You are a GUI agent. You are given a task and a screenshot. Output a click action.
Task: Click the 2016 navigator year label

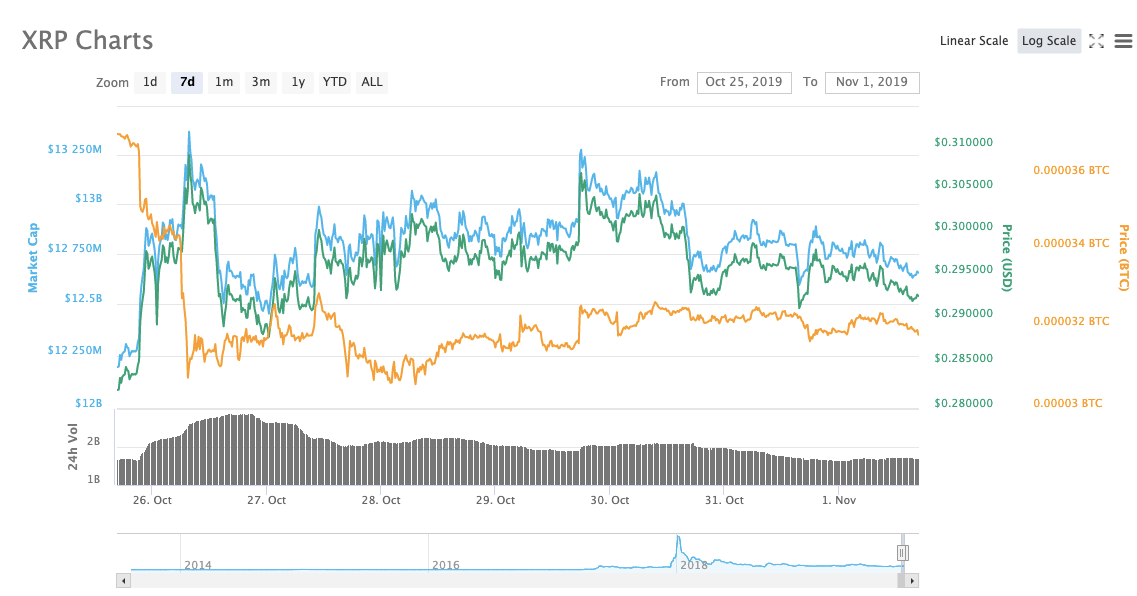(x=446, y=565)
